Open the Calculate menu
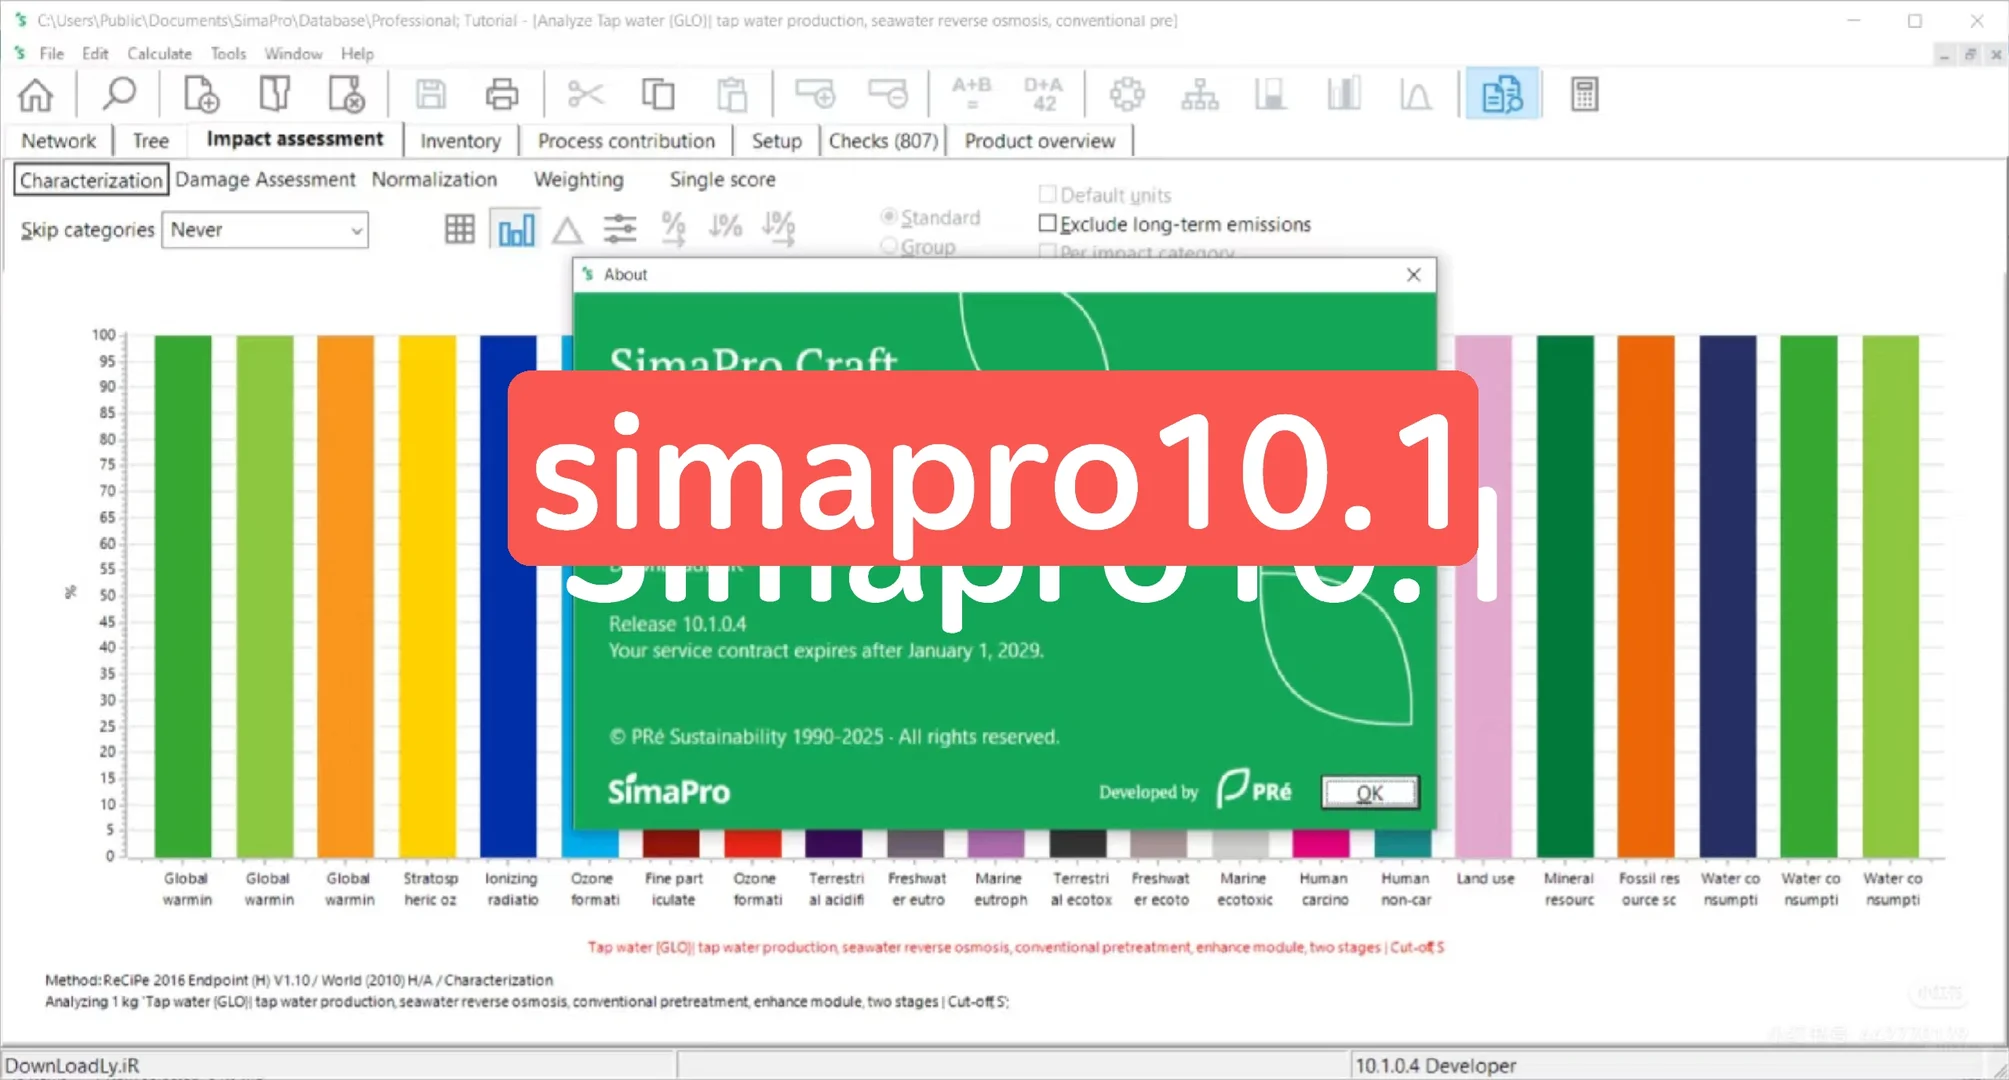The width and height of the screenshot is (2009, 1080). click(x=158, y=53)
